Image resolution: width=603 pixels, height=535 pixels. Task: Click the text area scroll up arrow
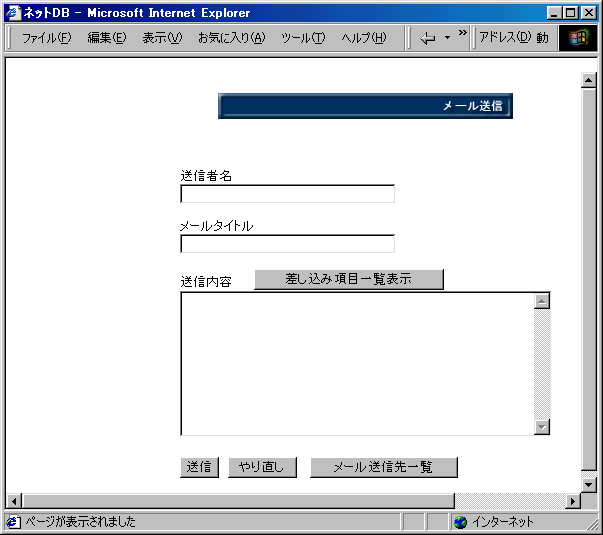tap(542, 301)
